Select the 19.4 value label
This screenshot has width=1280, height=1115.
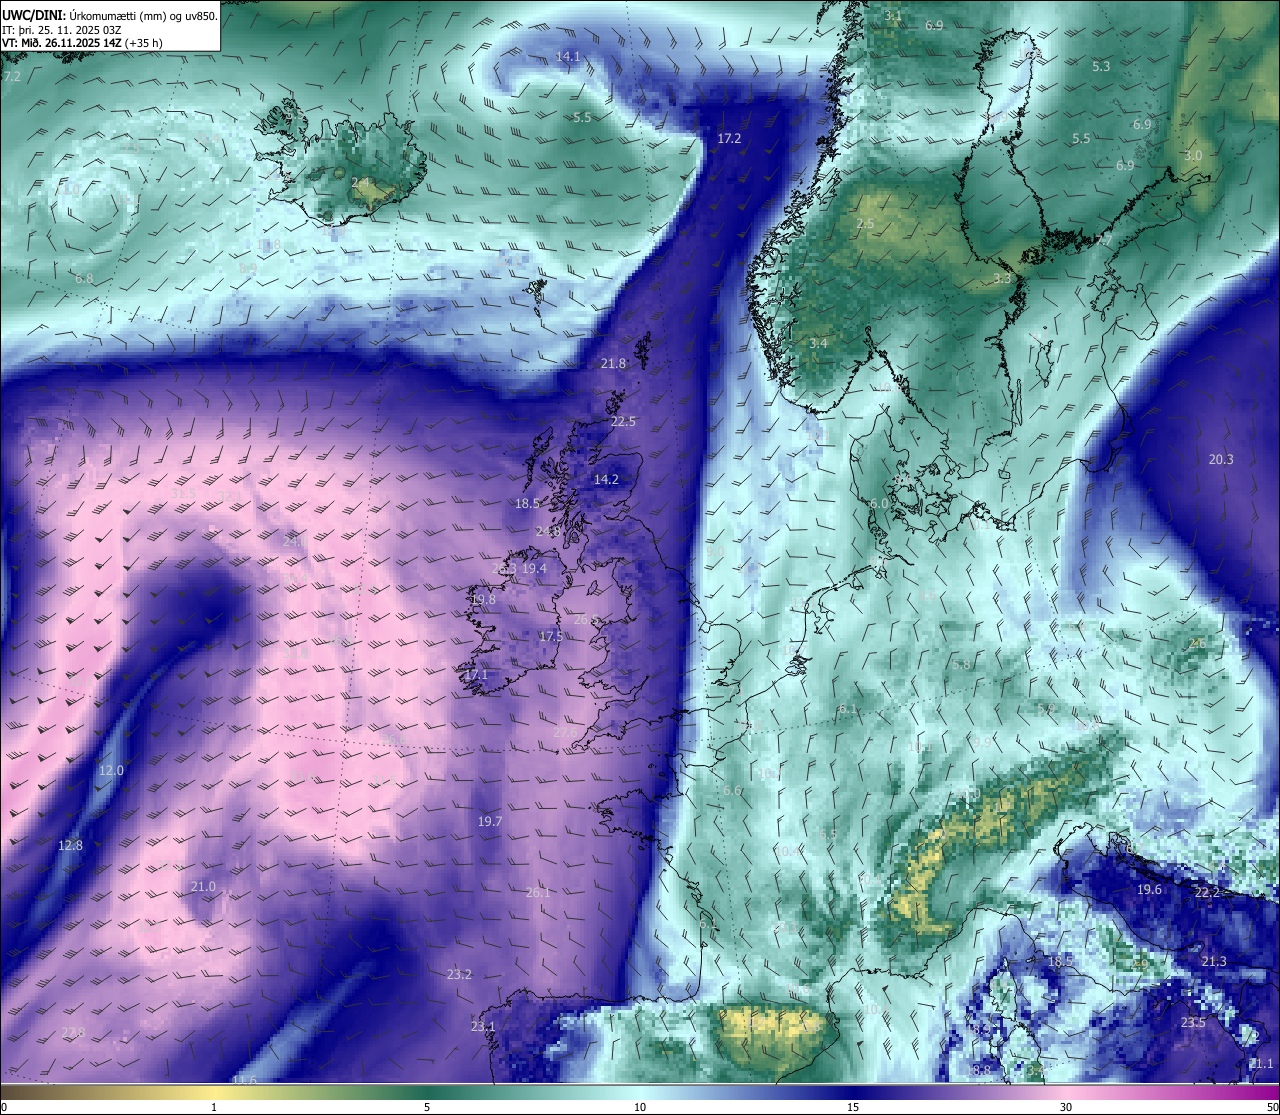(535, 568)
